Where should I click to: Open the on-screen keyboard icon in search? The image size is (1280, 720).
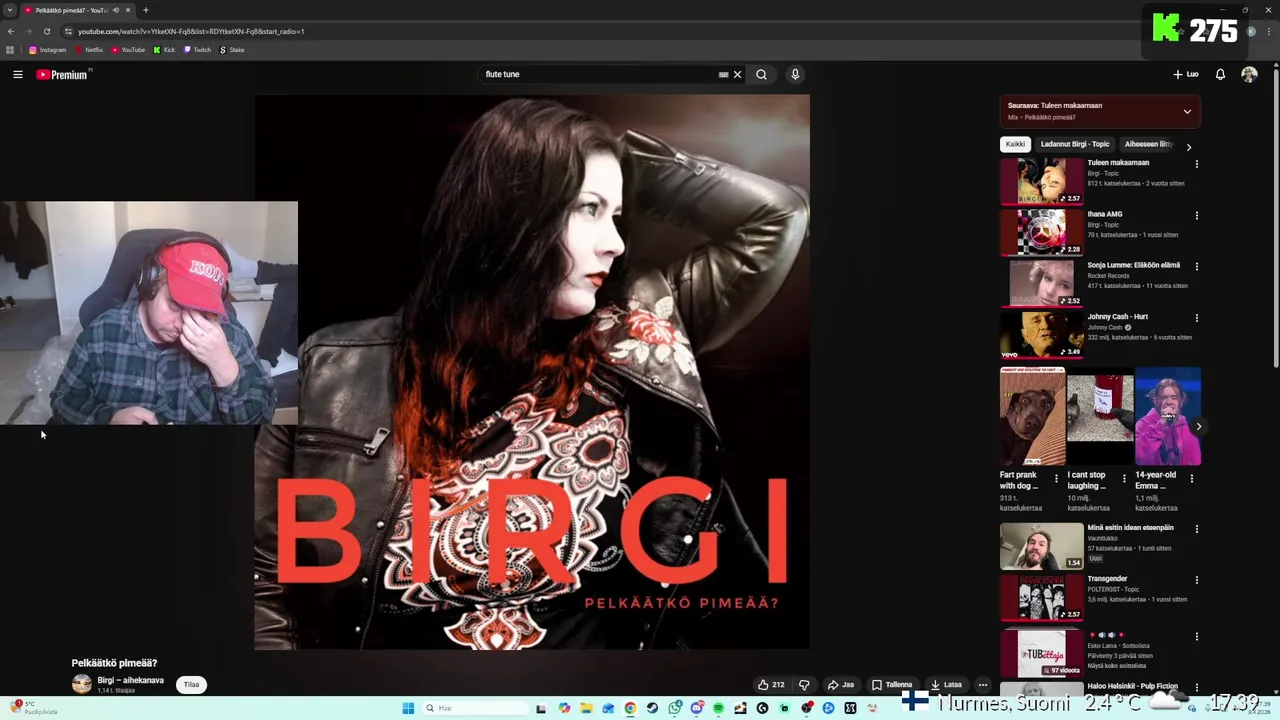723,74
